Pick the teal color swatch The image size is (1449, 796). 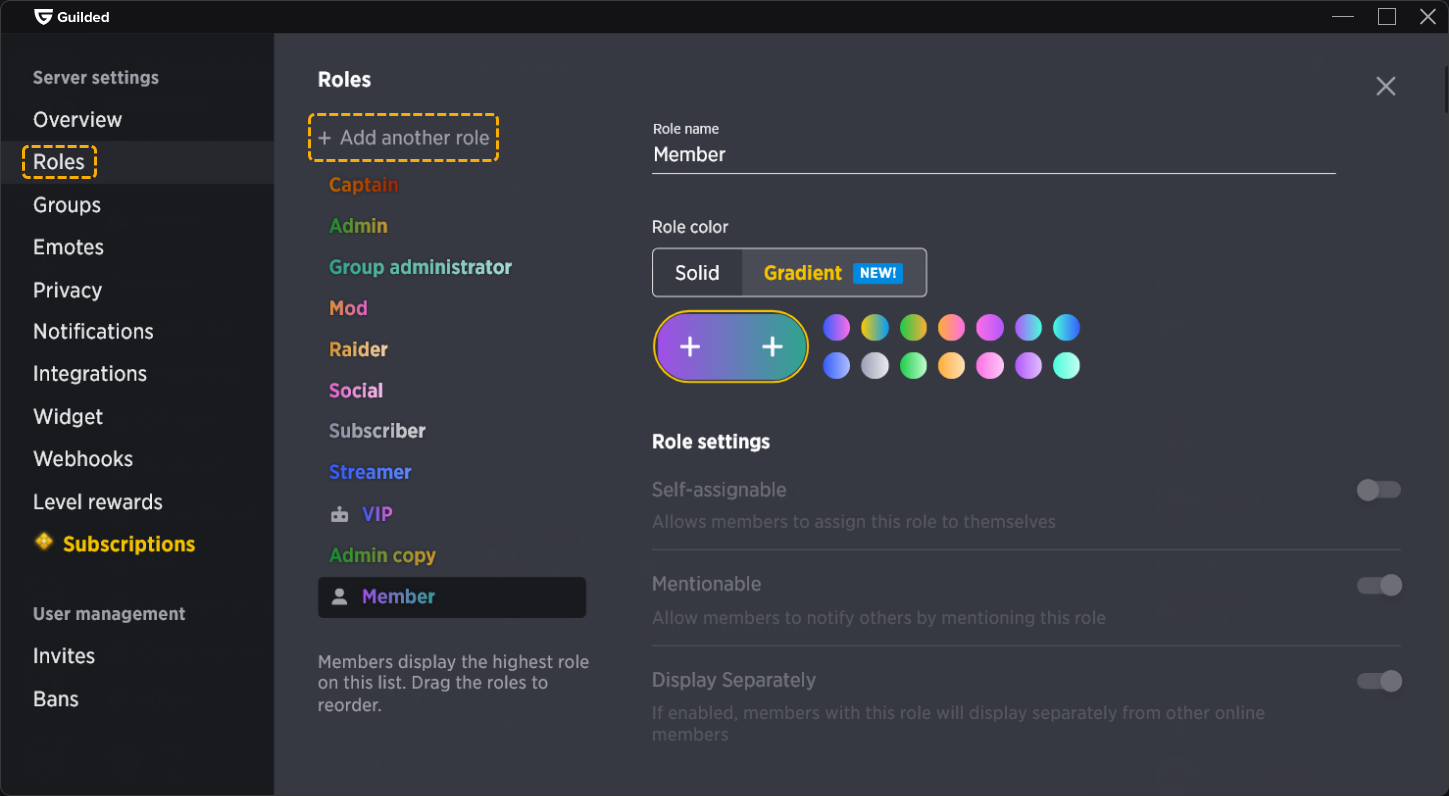(x=1067, y=365)
